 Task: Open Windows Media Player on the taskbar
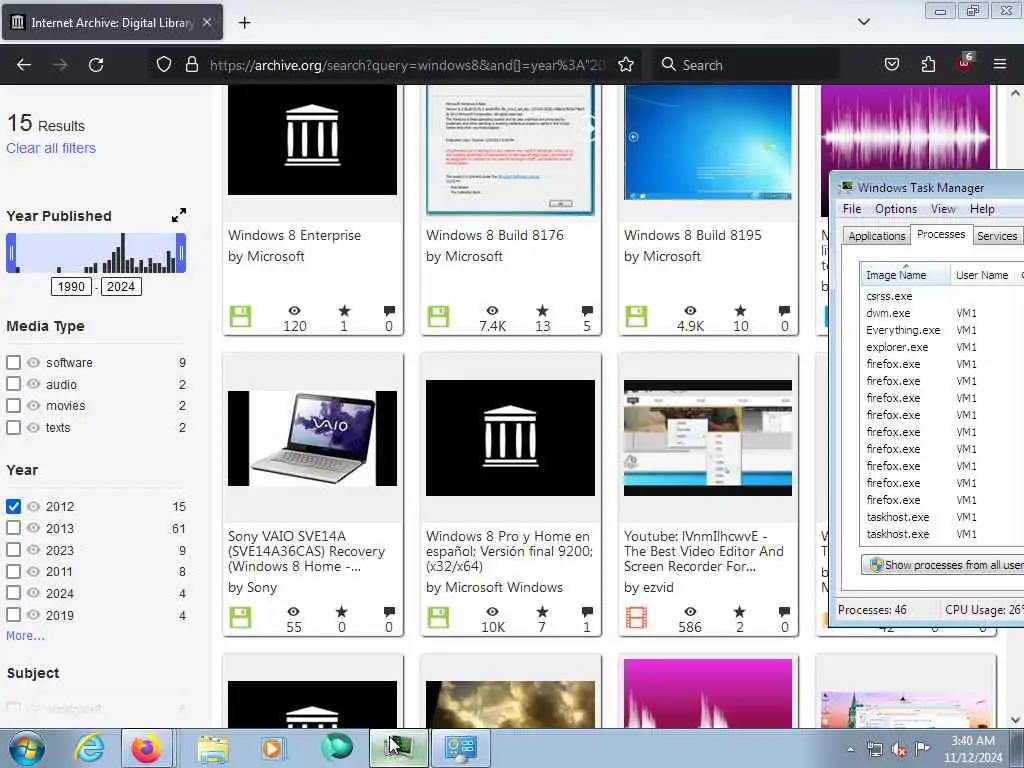pos(272,748)
